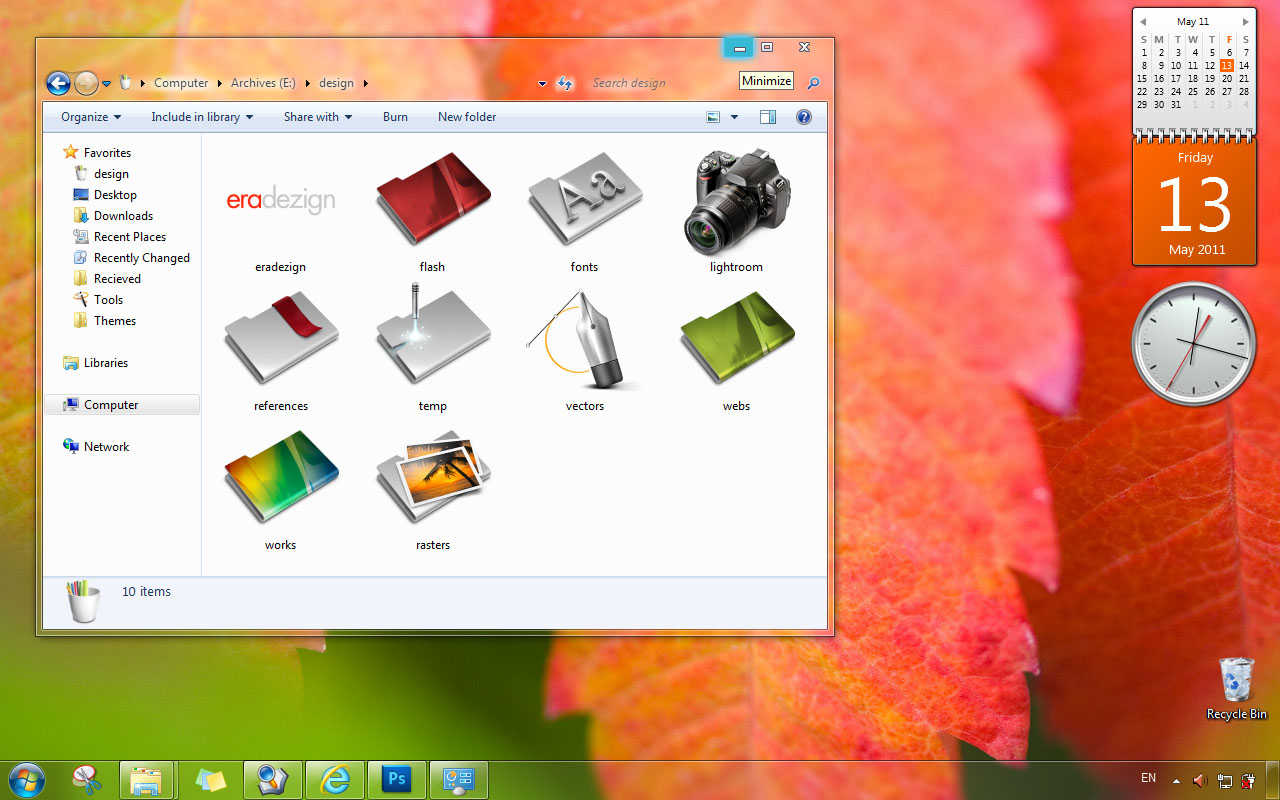
Task: Select the green webs folder
Action: pos(737,338)
